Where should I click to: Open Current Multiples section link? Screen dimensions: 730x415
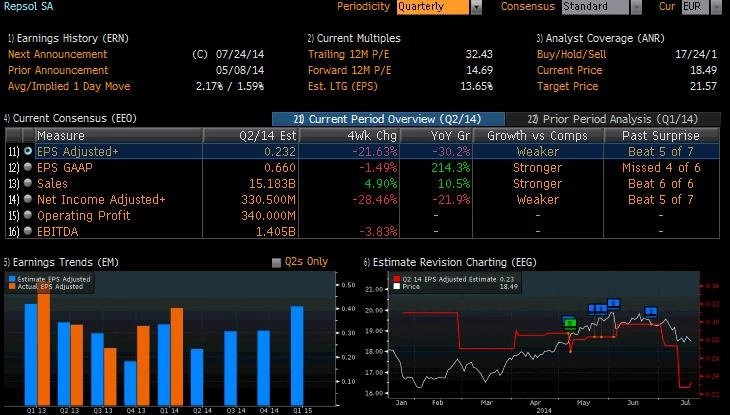pyautogui.click(x=354, y=38)
